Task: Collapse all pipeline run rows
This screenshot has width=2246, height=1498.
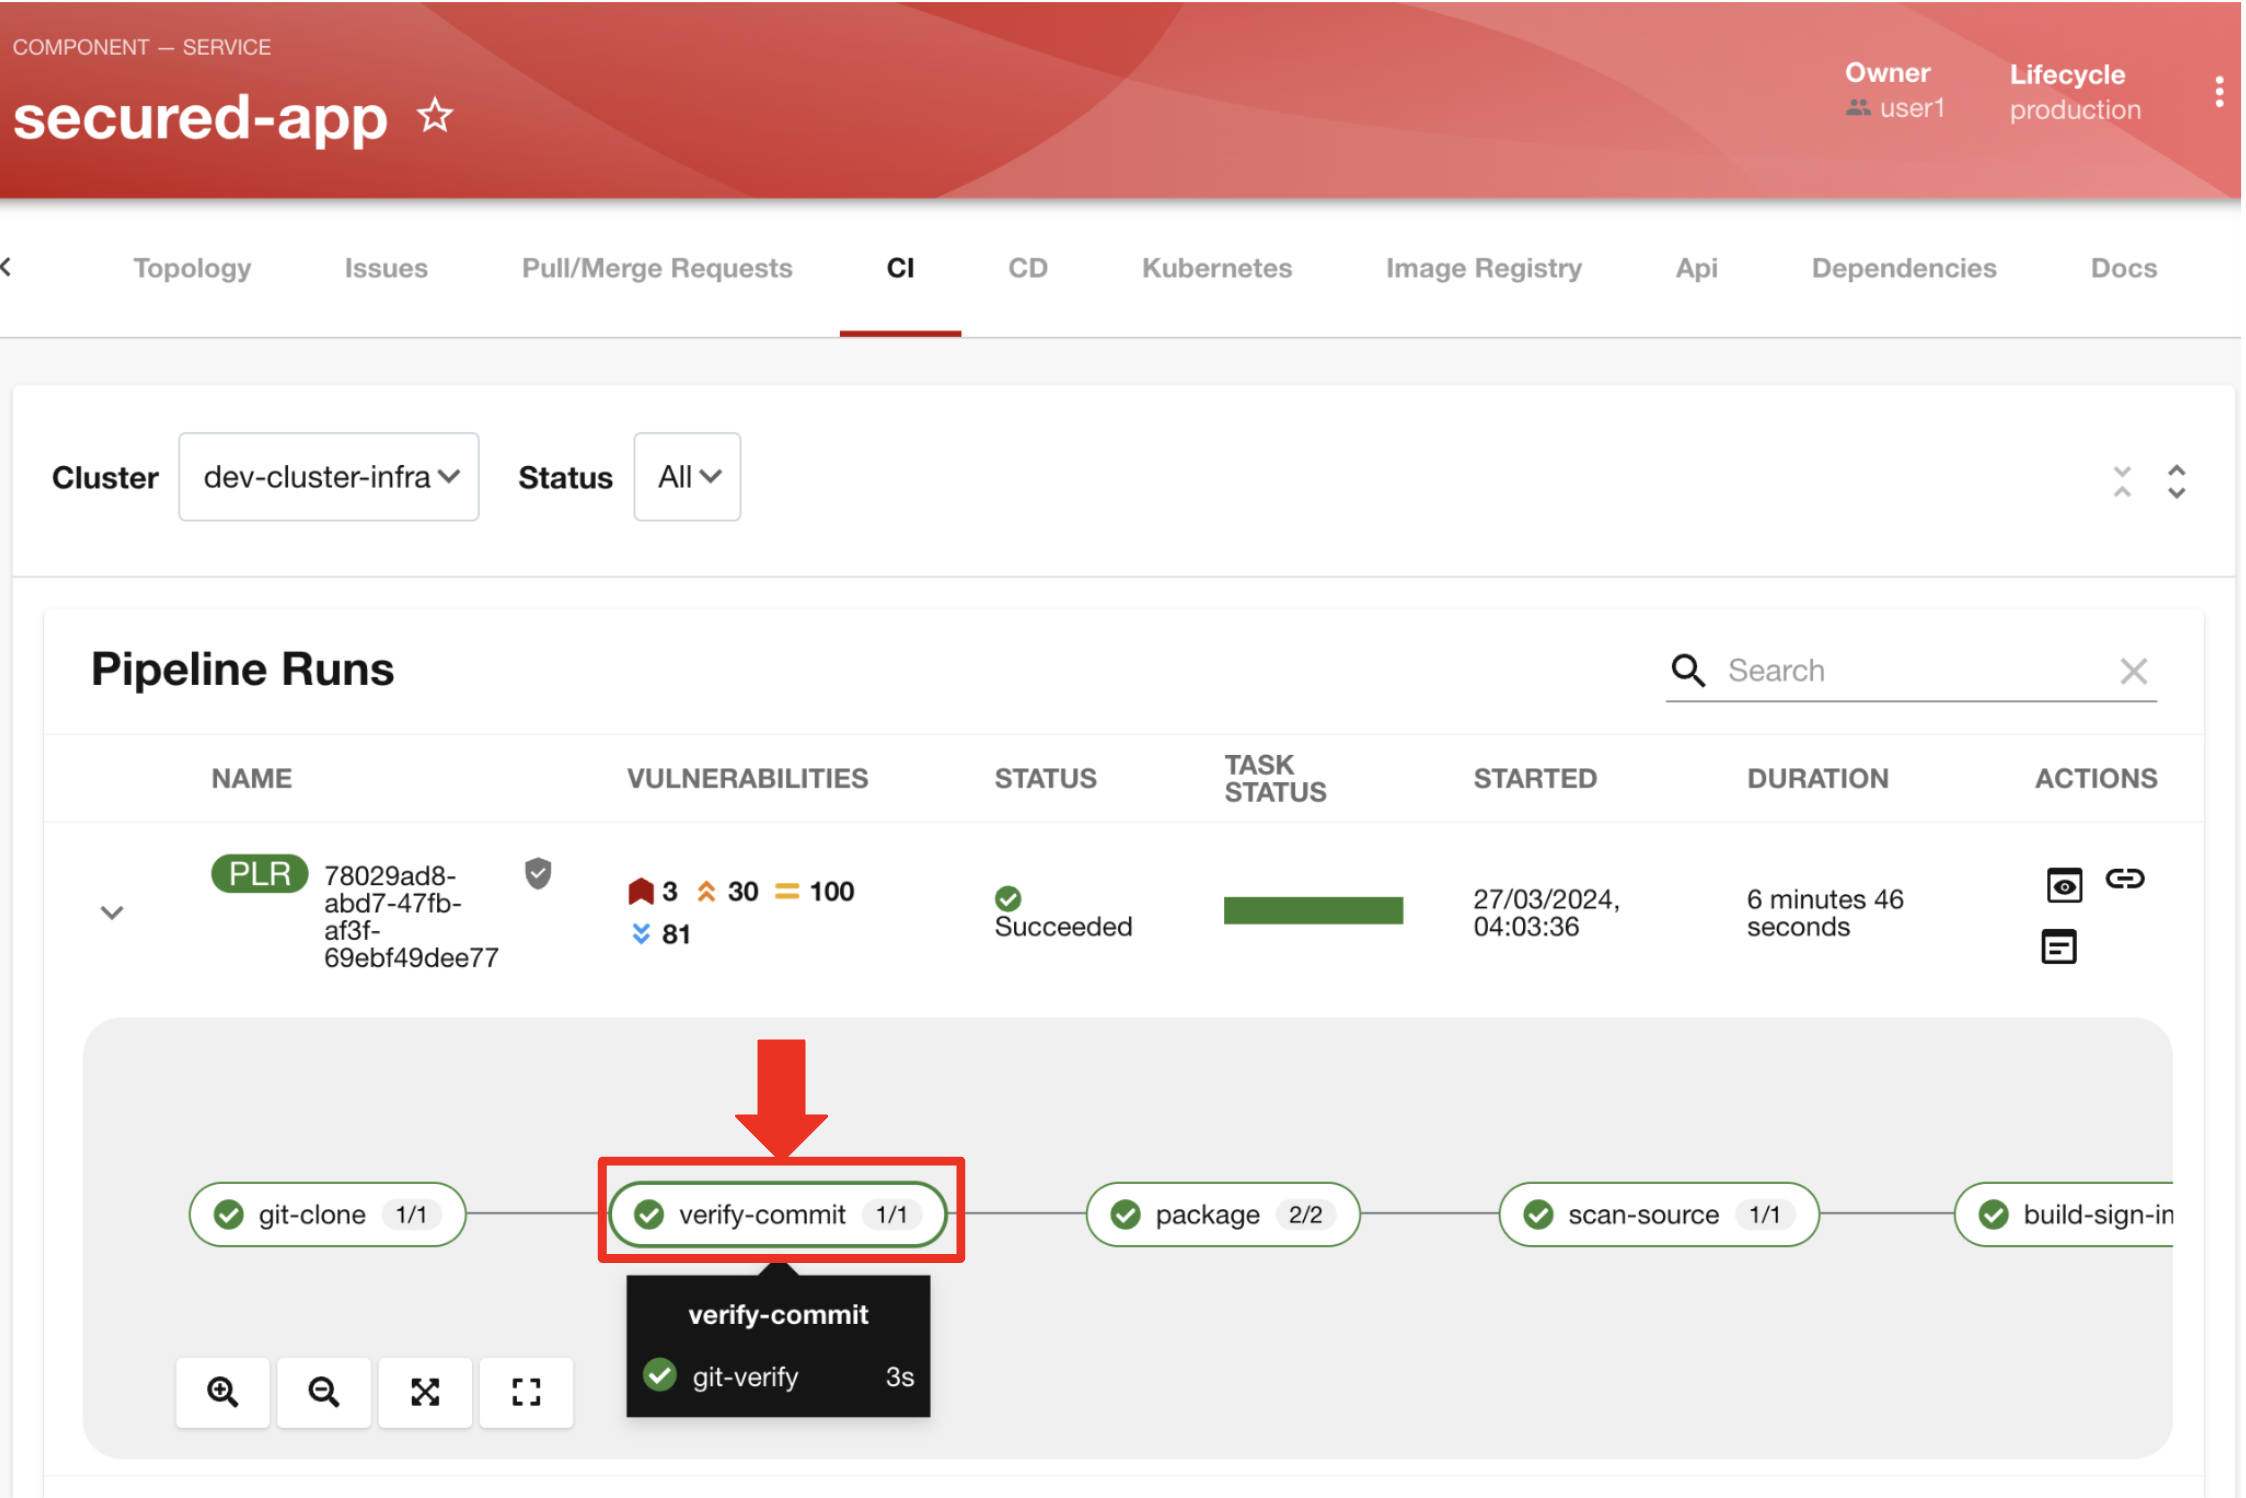Action: click(x=2122, y=481)
